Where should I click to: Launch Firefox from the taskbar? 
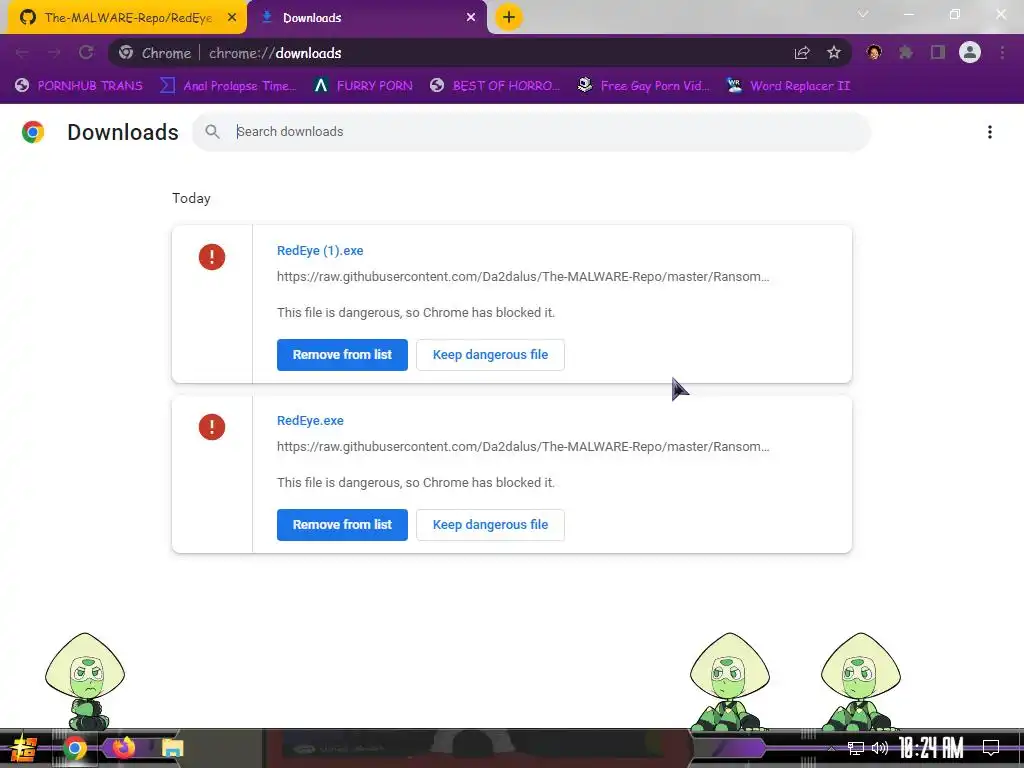123,748
